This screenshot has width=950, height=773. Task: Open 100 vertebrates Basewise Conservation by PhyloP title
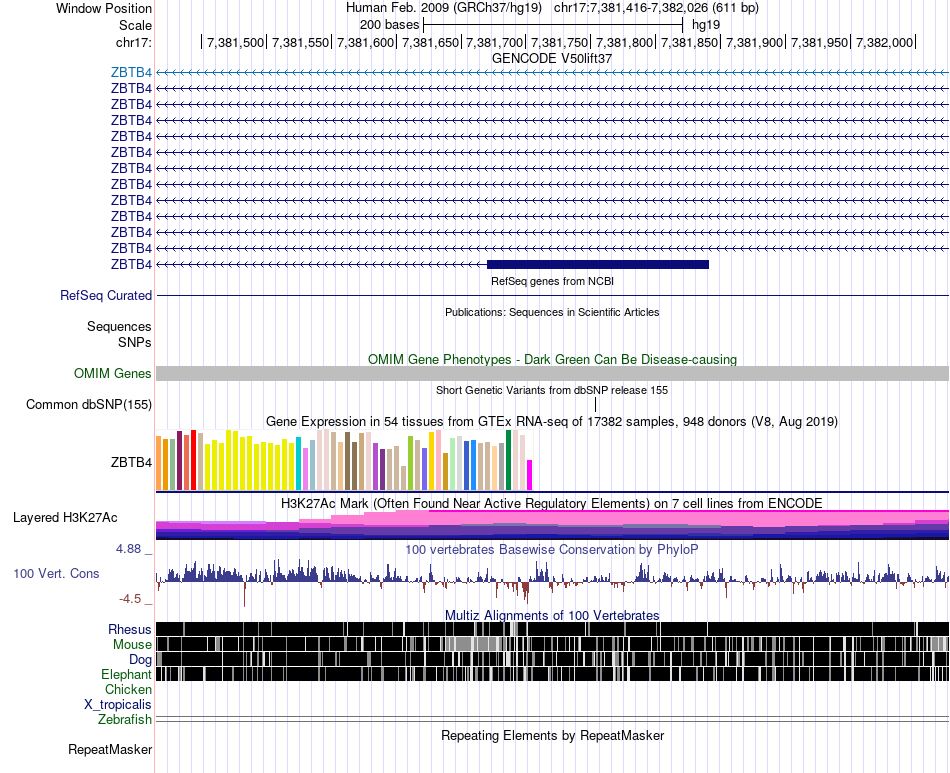point(552,549)
